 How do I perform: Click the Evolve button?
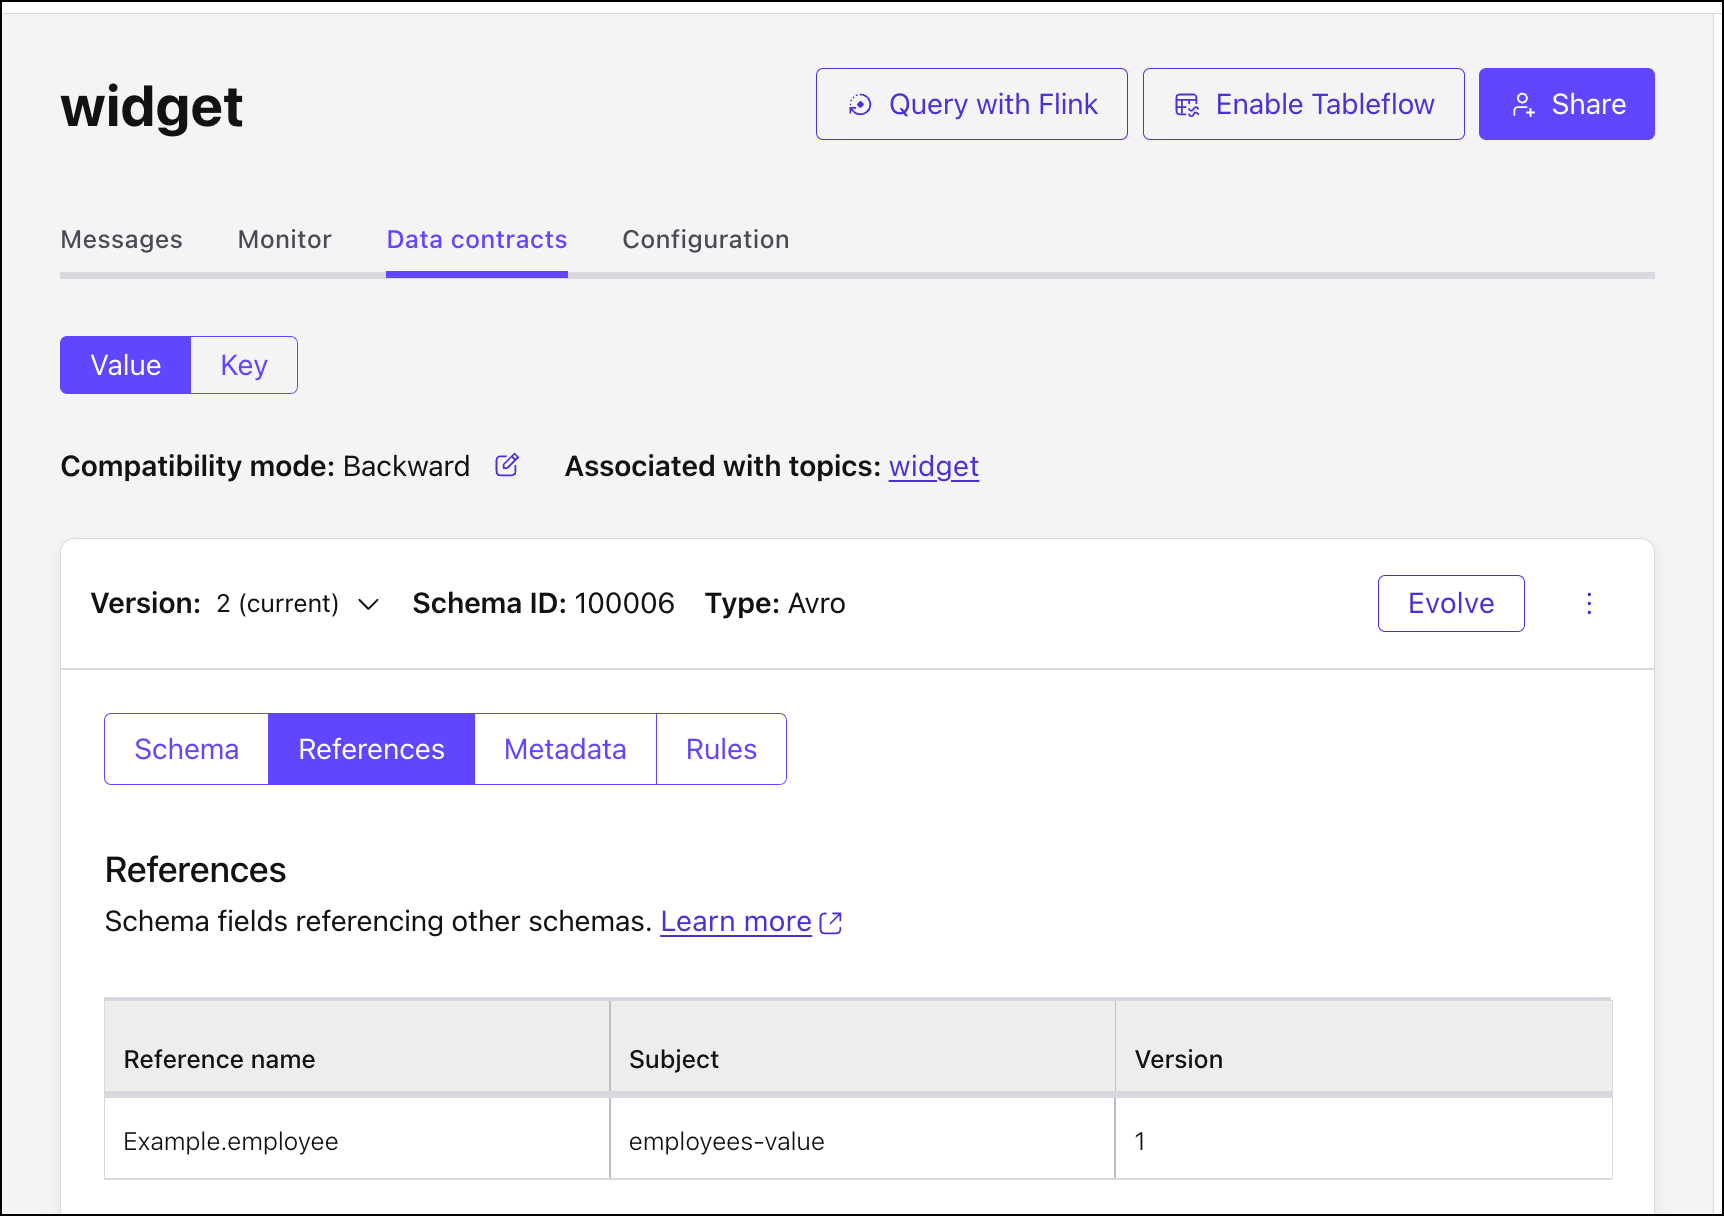(1450, 604)
